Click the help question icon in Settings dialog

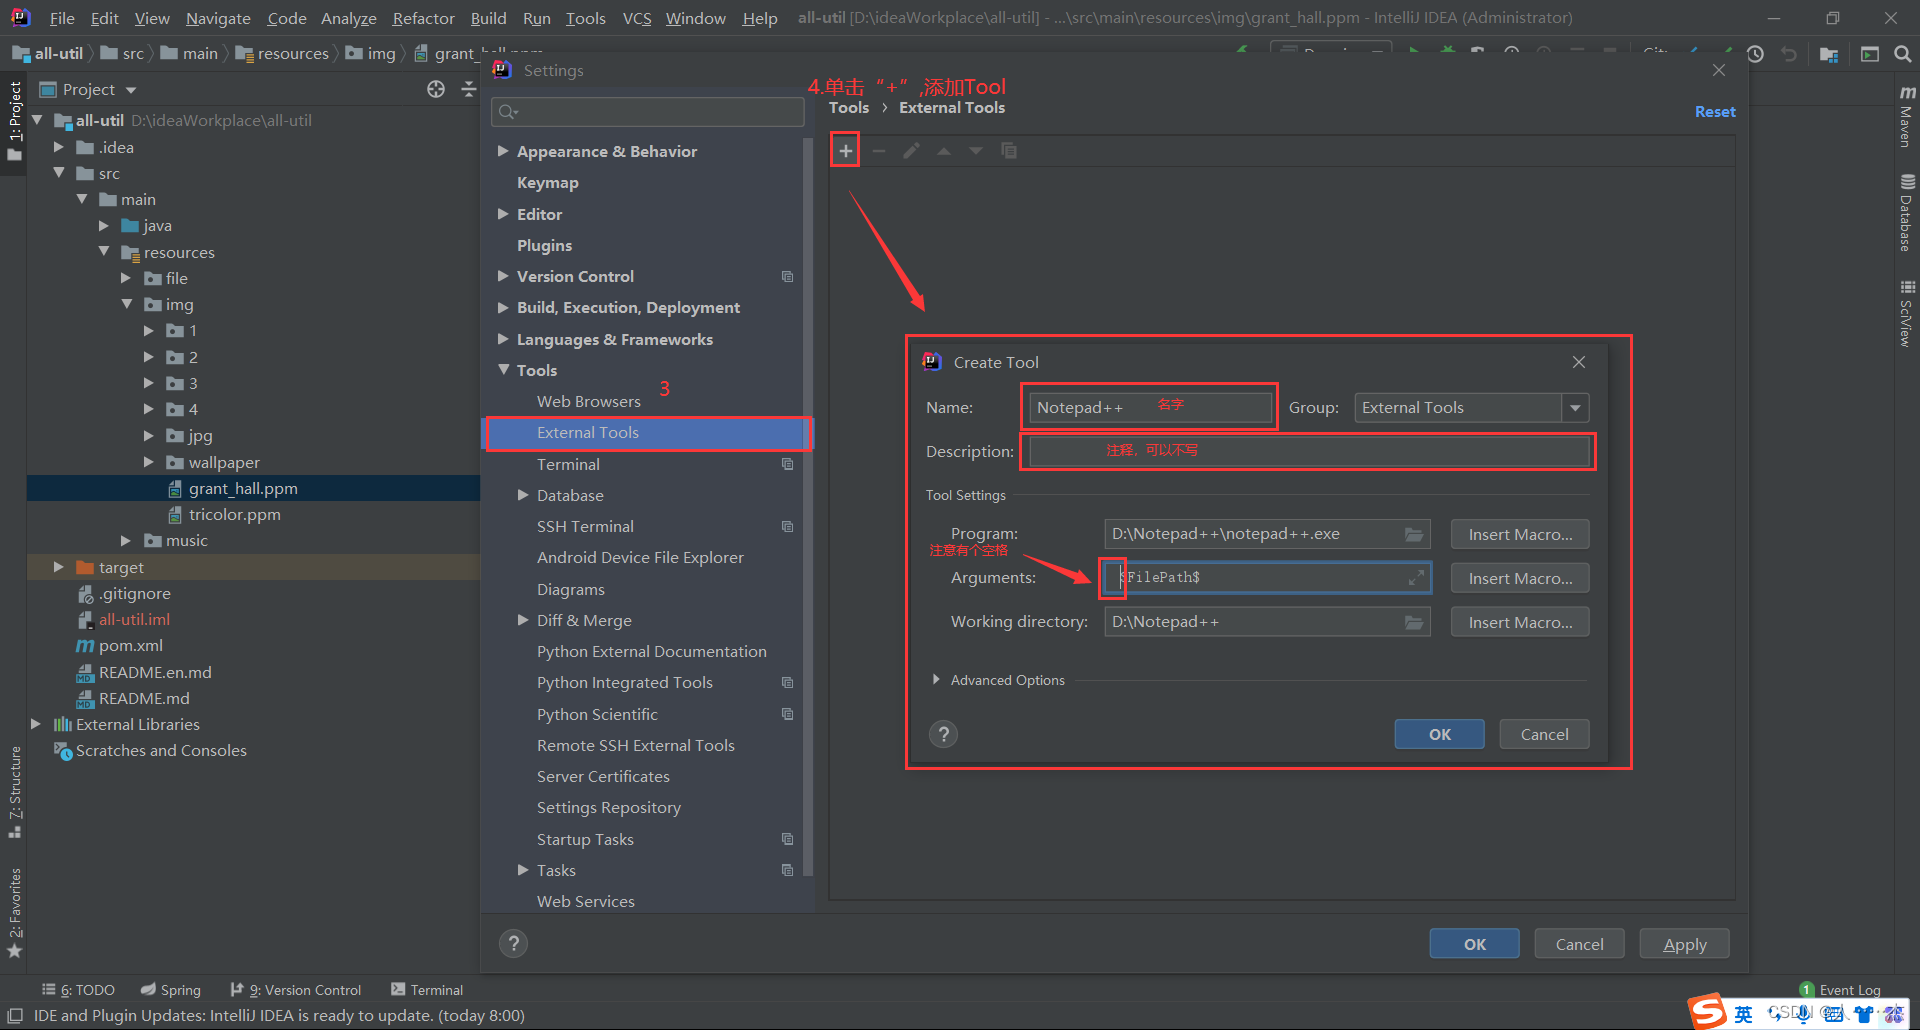[513, 943]
